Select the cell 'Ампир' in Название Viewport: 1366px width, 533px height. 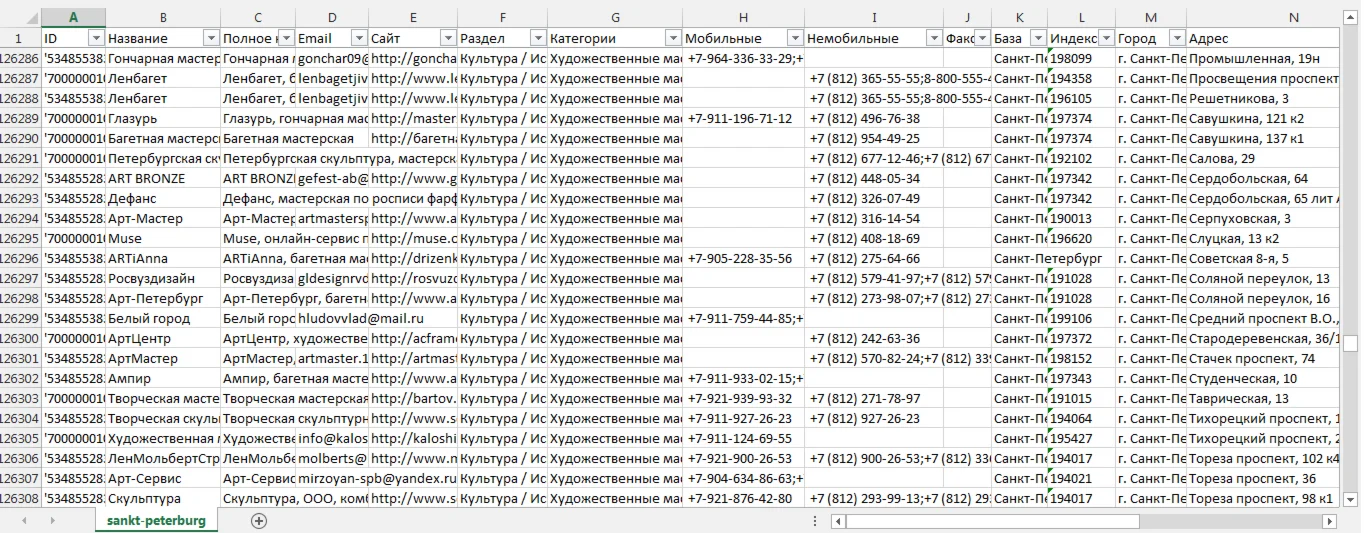[x=163, y=378]
